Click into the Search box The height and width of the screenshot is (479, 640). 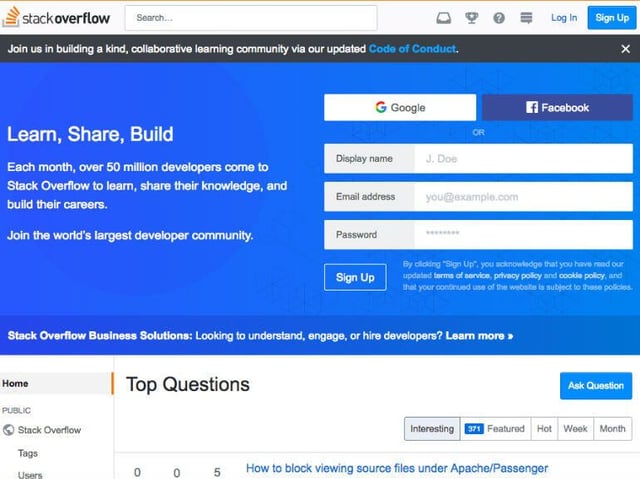(251, 18)
